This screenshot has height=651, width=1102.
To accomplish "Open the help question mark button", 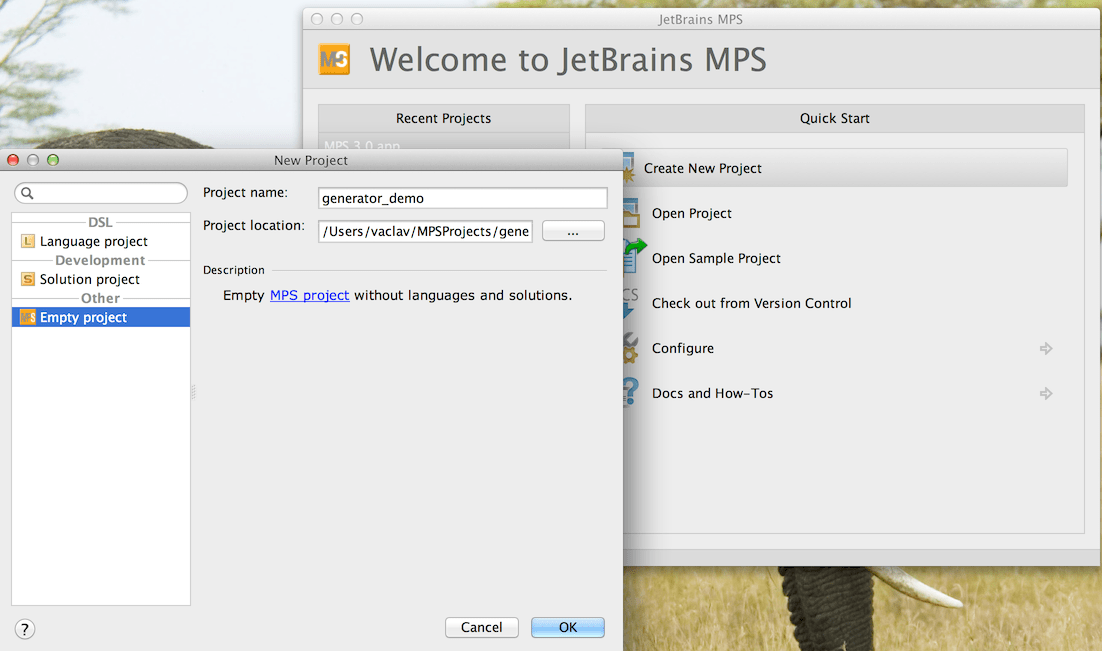I will [25, 628].
